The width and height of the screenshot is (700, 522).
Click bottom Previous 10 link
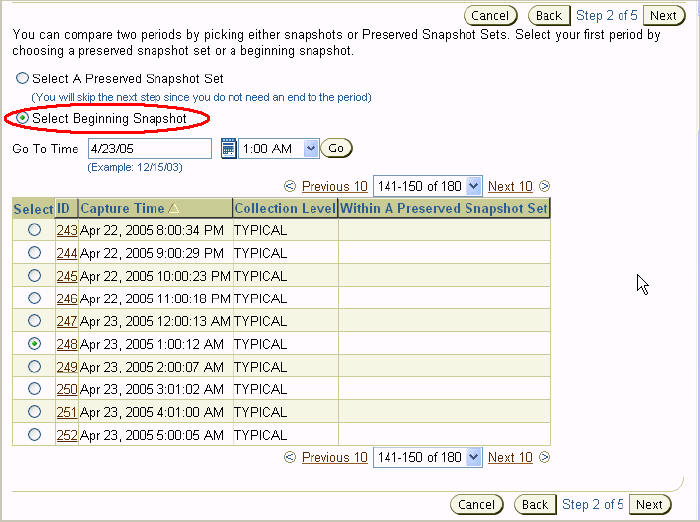point(334,457)
